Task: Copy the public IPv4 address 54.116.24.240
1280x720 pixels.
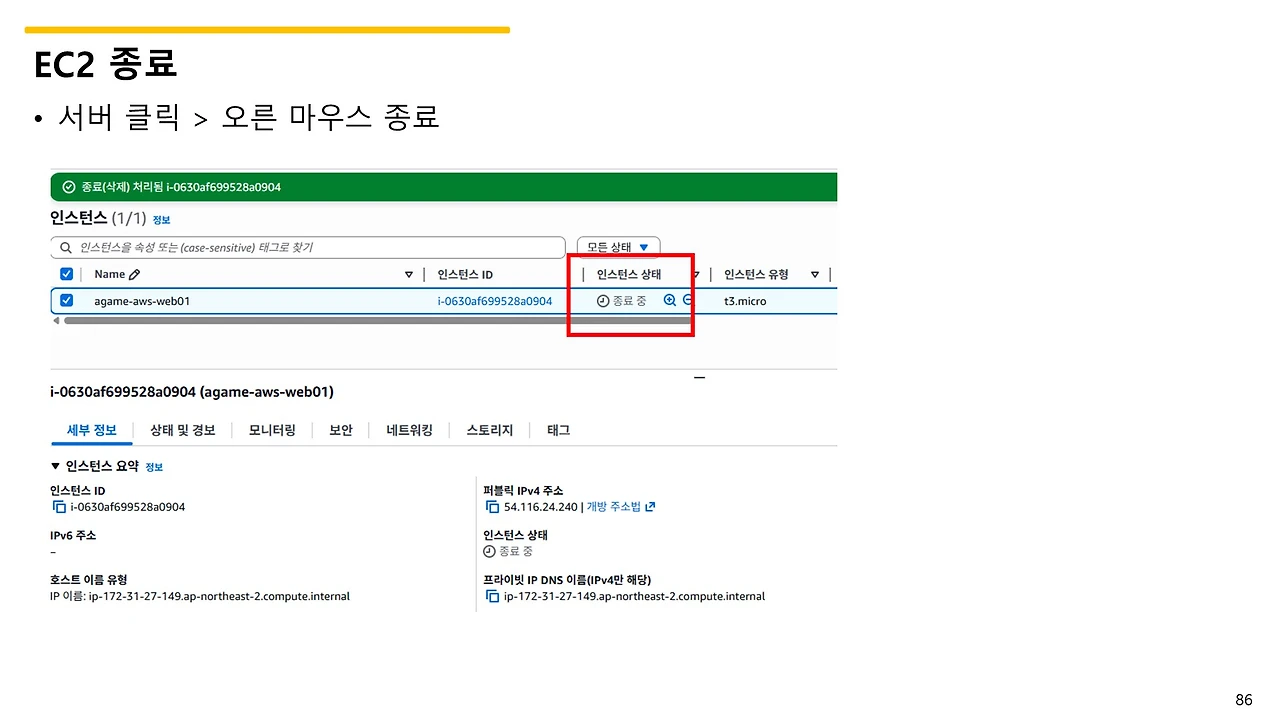Action: pos(492,506)
